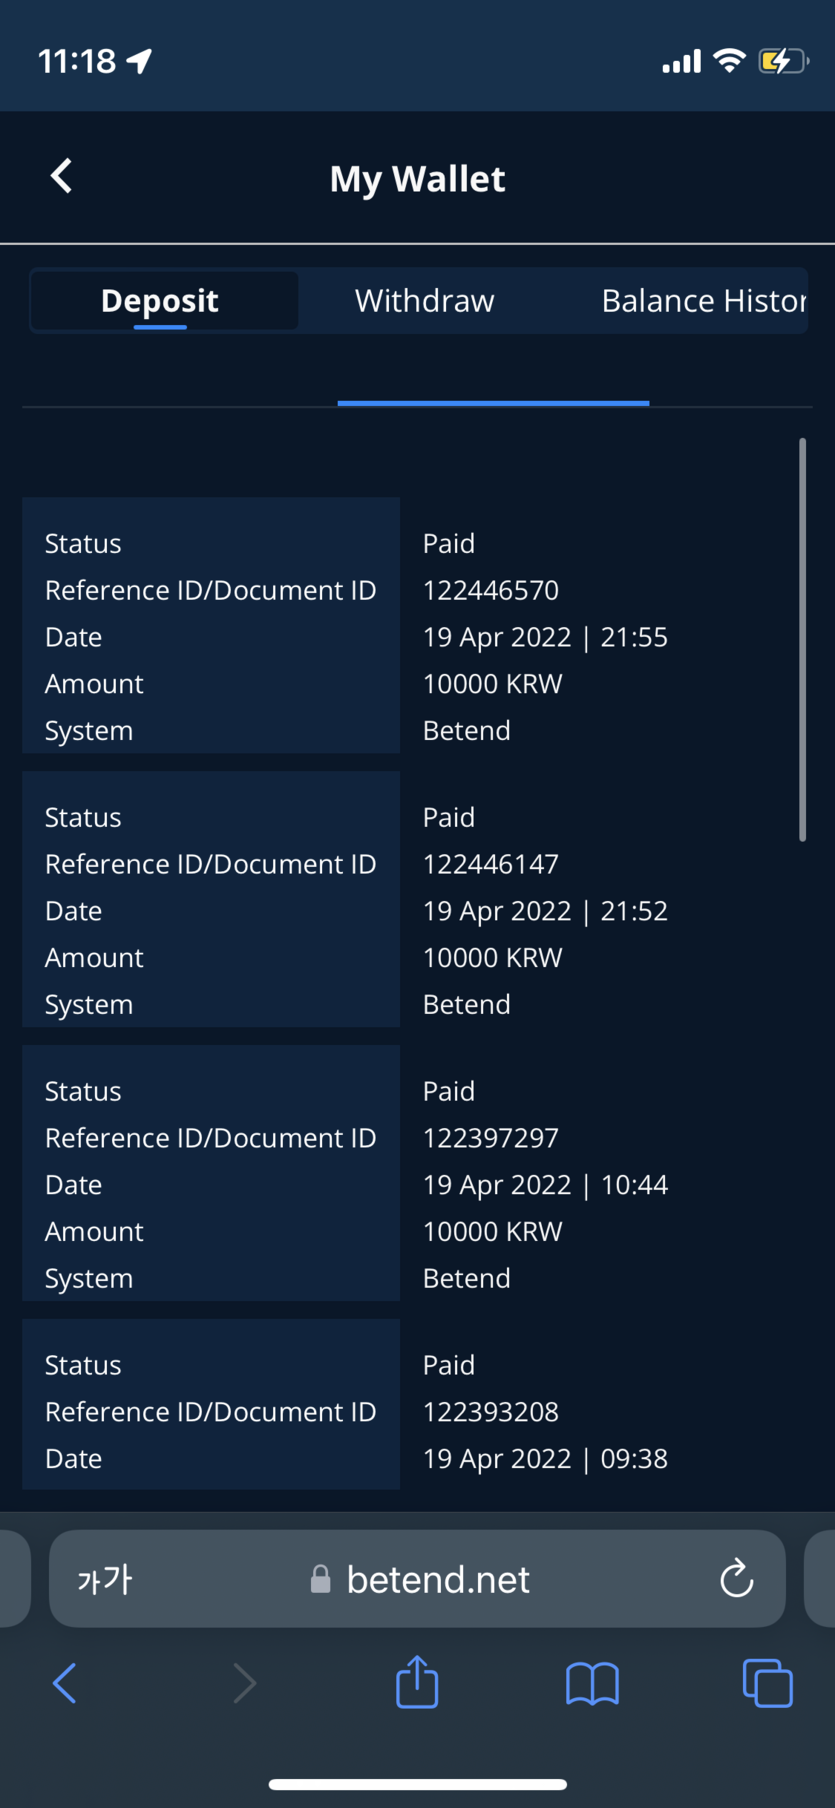835x1808 pixels.
Task: Tap the battery charging indicator
Action: [x=783, y=61]
